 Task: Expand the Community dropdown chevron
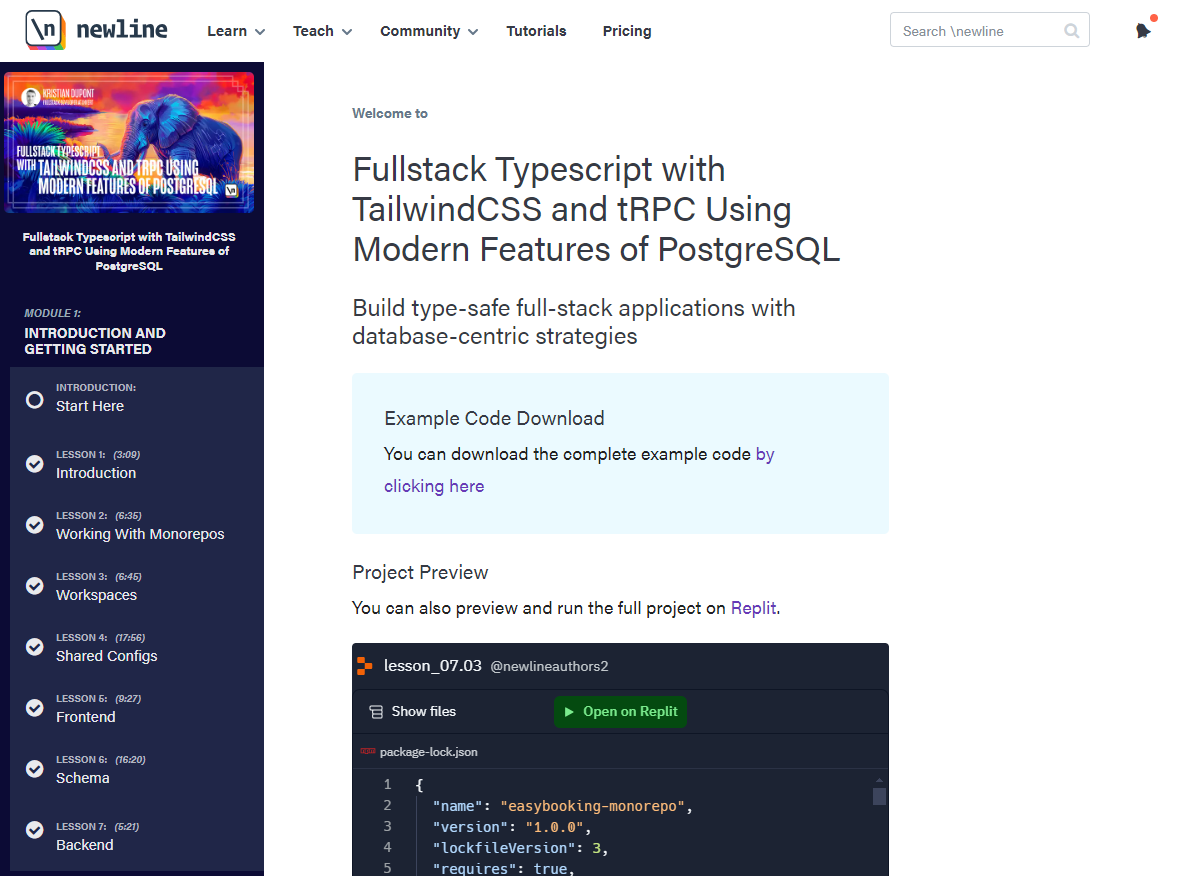(x=473, y=32)
